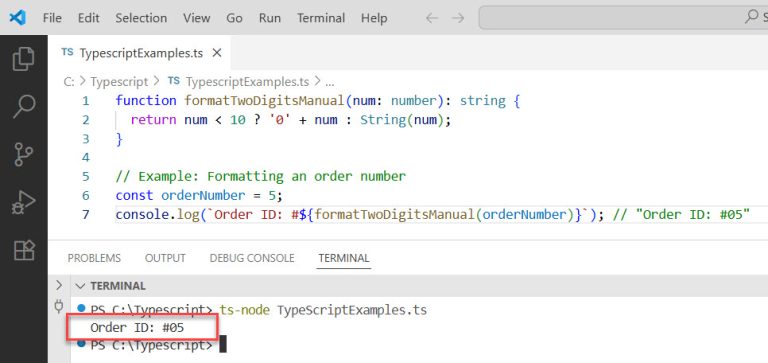Click the plug icon beside terminal

(x=59, y=307)
